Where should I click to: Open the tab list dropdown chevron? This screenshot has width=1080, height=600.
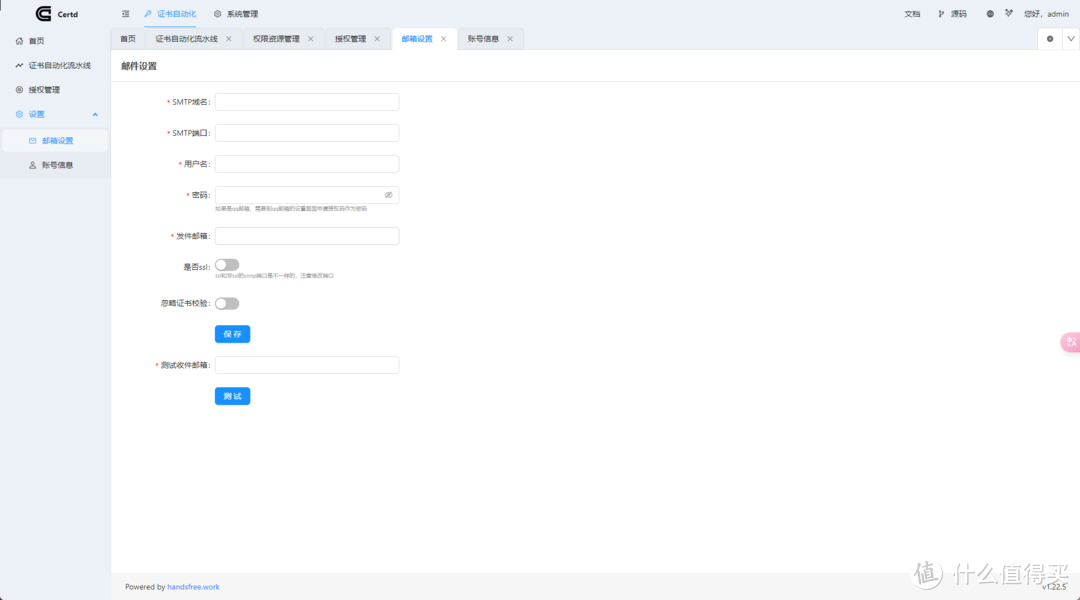tap(1070, 39)
